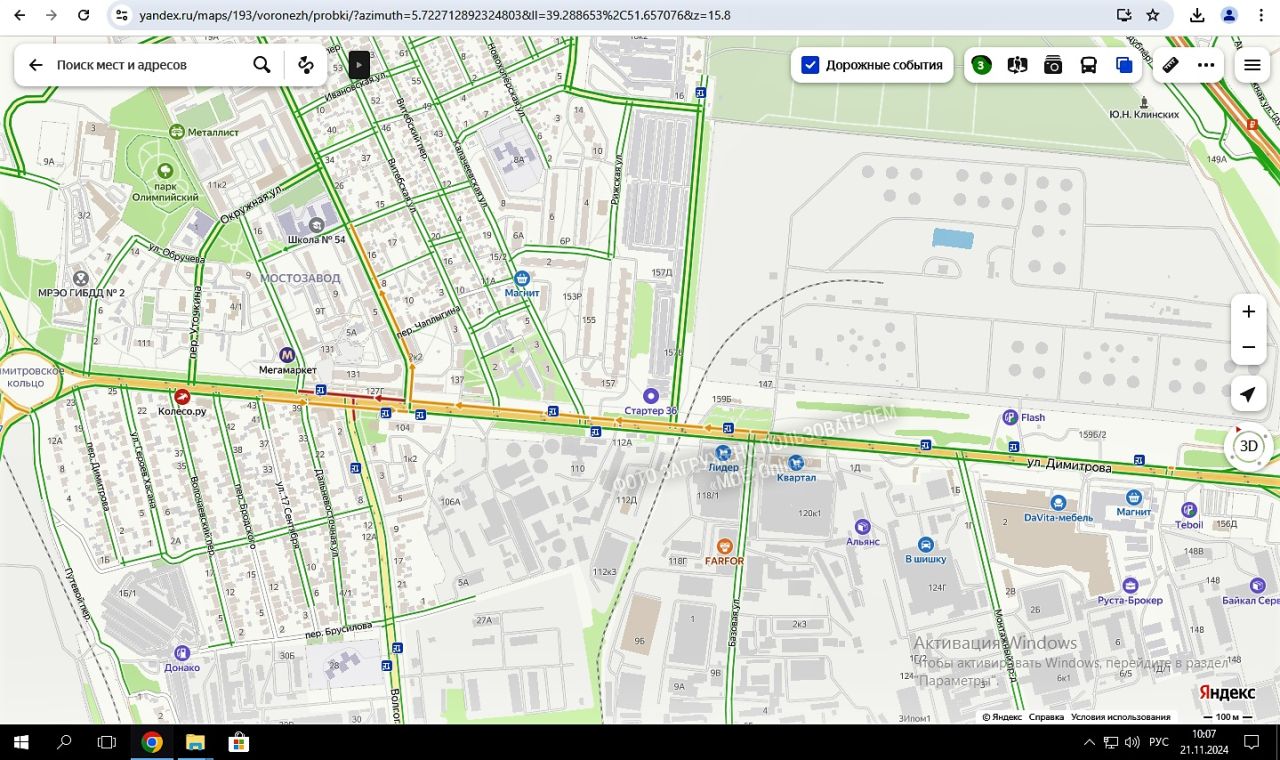The image size is (1280, 760).
Task: Open the route builder icon beside search
Action: coord(306,65)
